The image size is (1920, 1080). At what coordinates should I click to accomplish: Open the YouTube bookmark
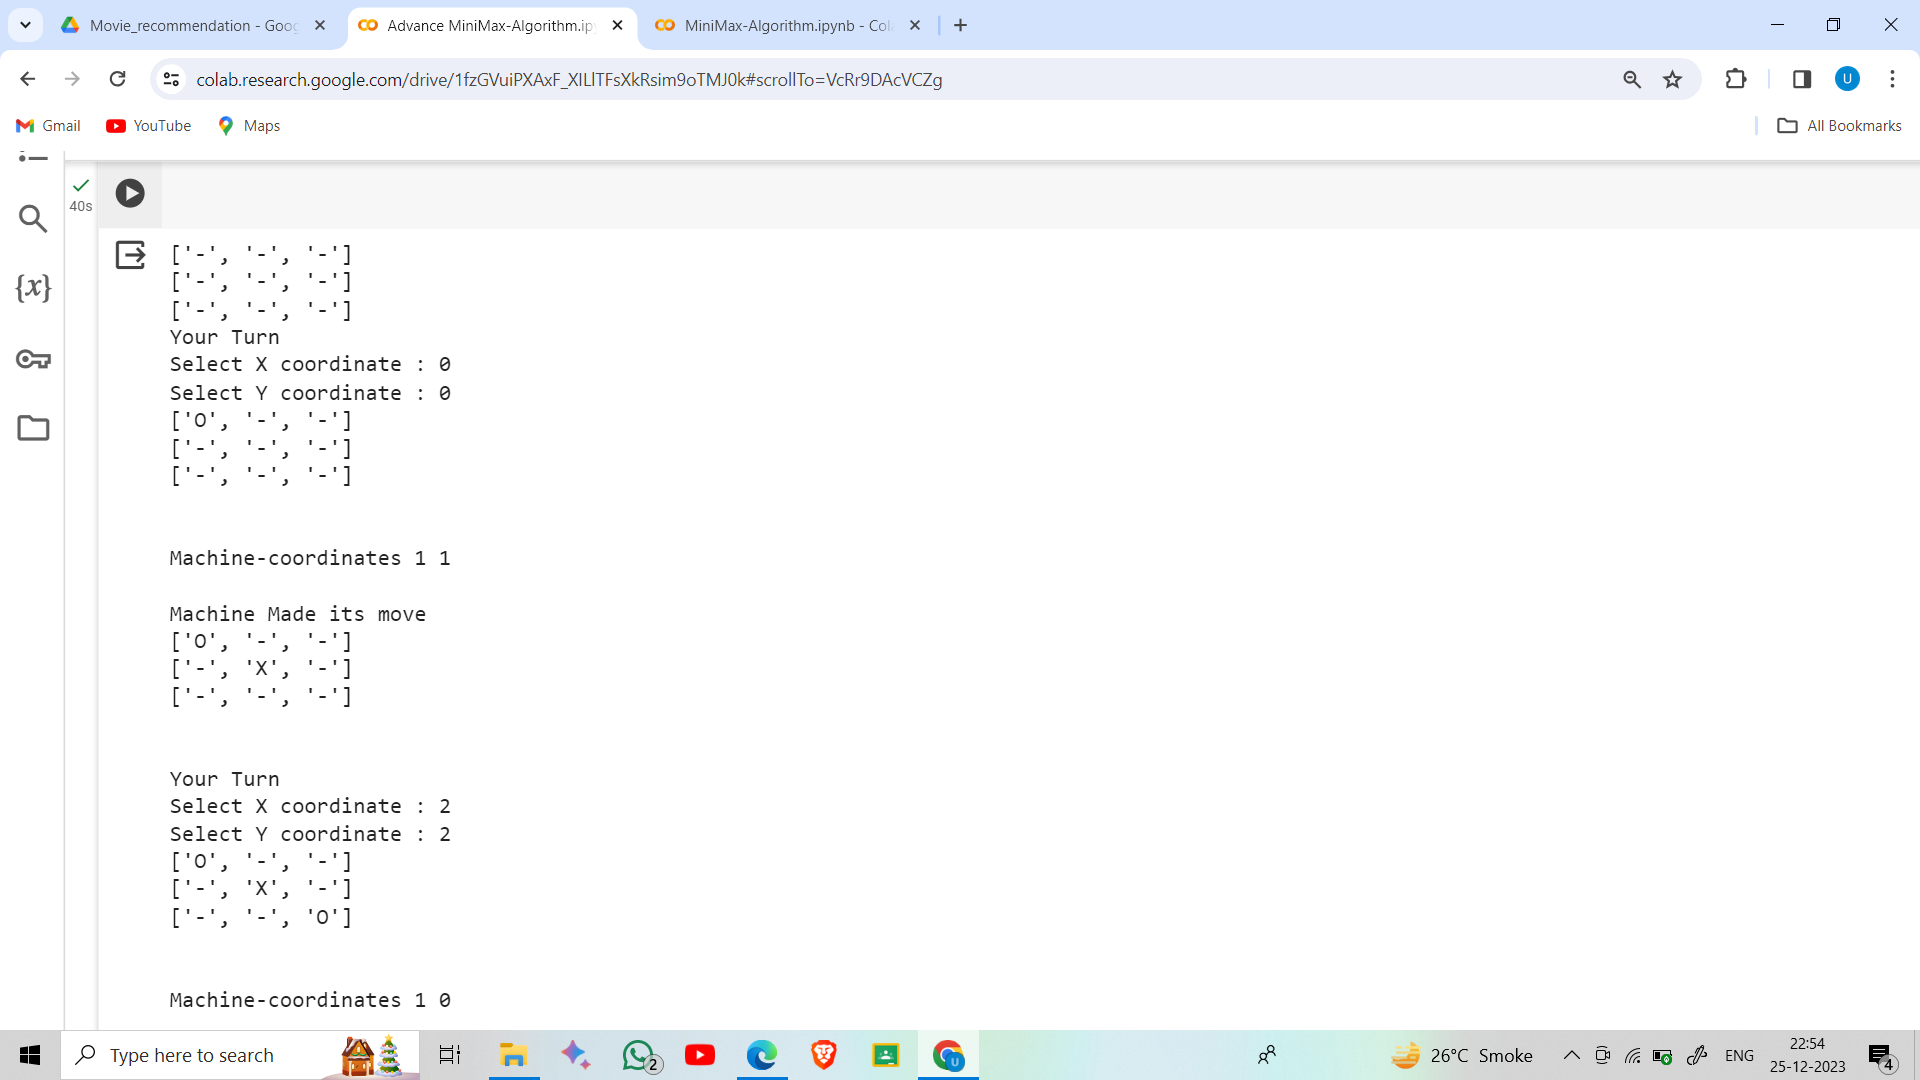[149, 126]
